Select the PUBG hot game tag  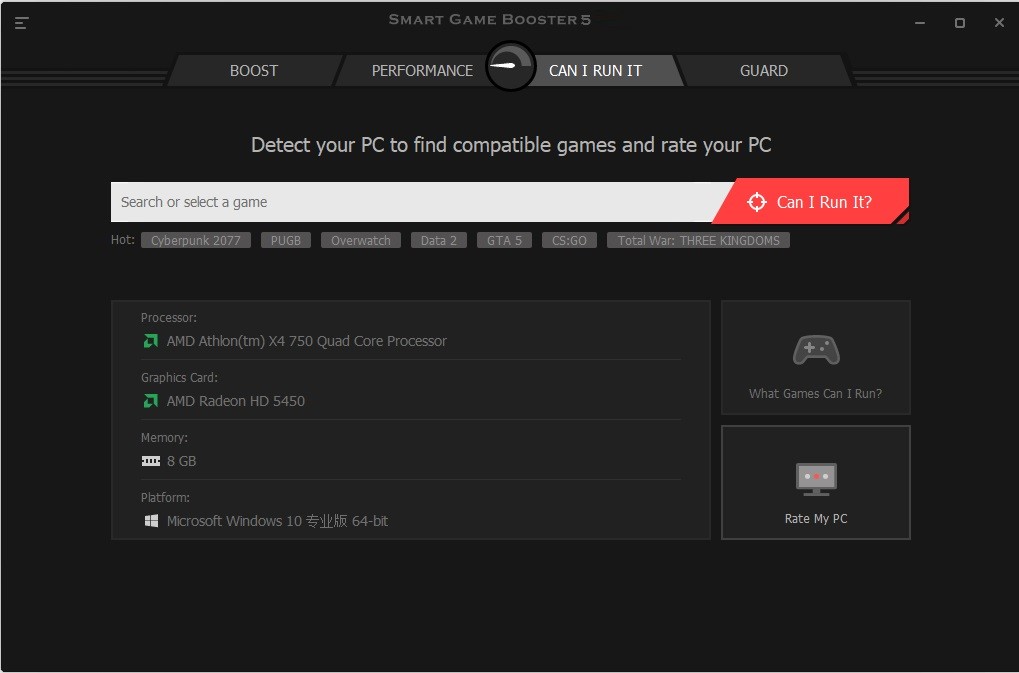pos(285,240)
